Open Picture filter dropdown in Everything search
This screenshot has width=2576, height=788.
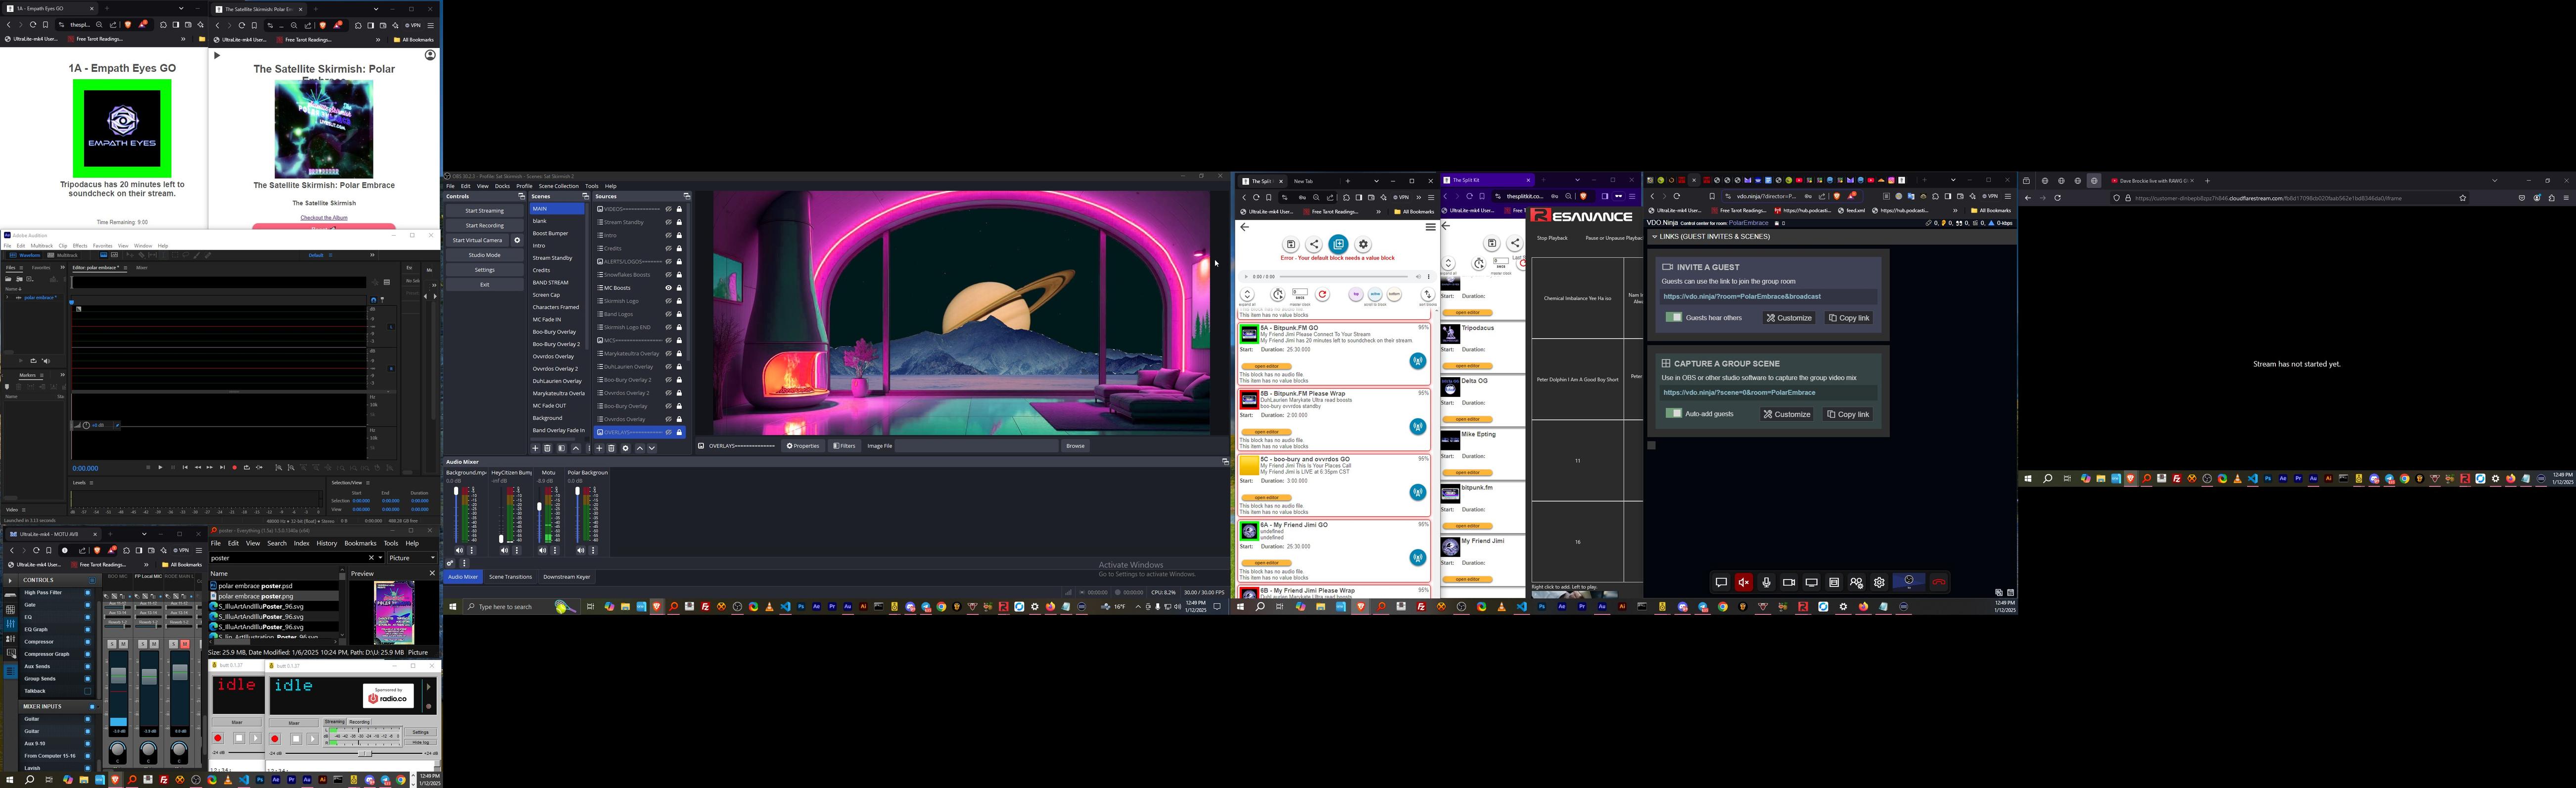(413, 558)
